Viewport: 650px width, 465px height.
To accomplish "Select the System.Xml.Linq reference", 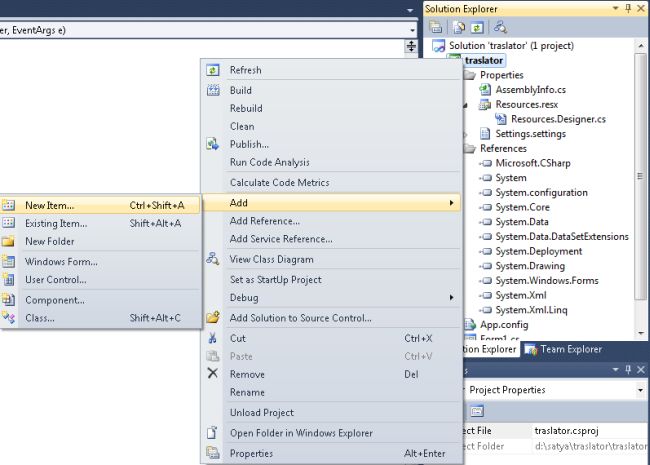I will click(x=531, y=310).
